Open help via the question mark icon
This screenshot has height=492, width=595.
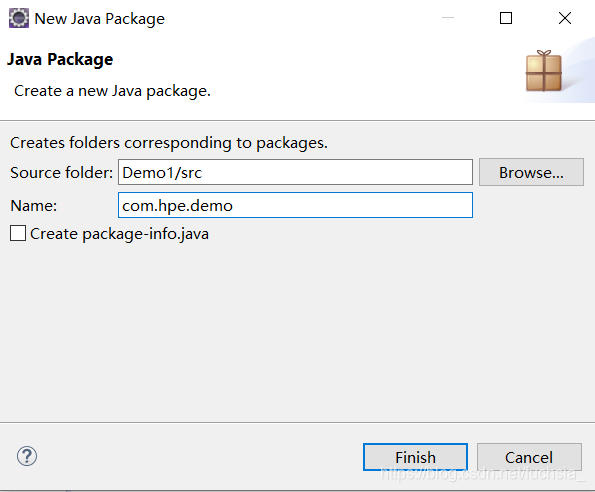[x=27, y=456]
